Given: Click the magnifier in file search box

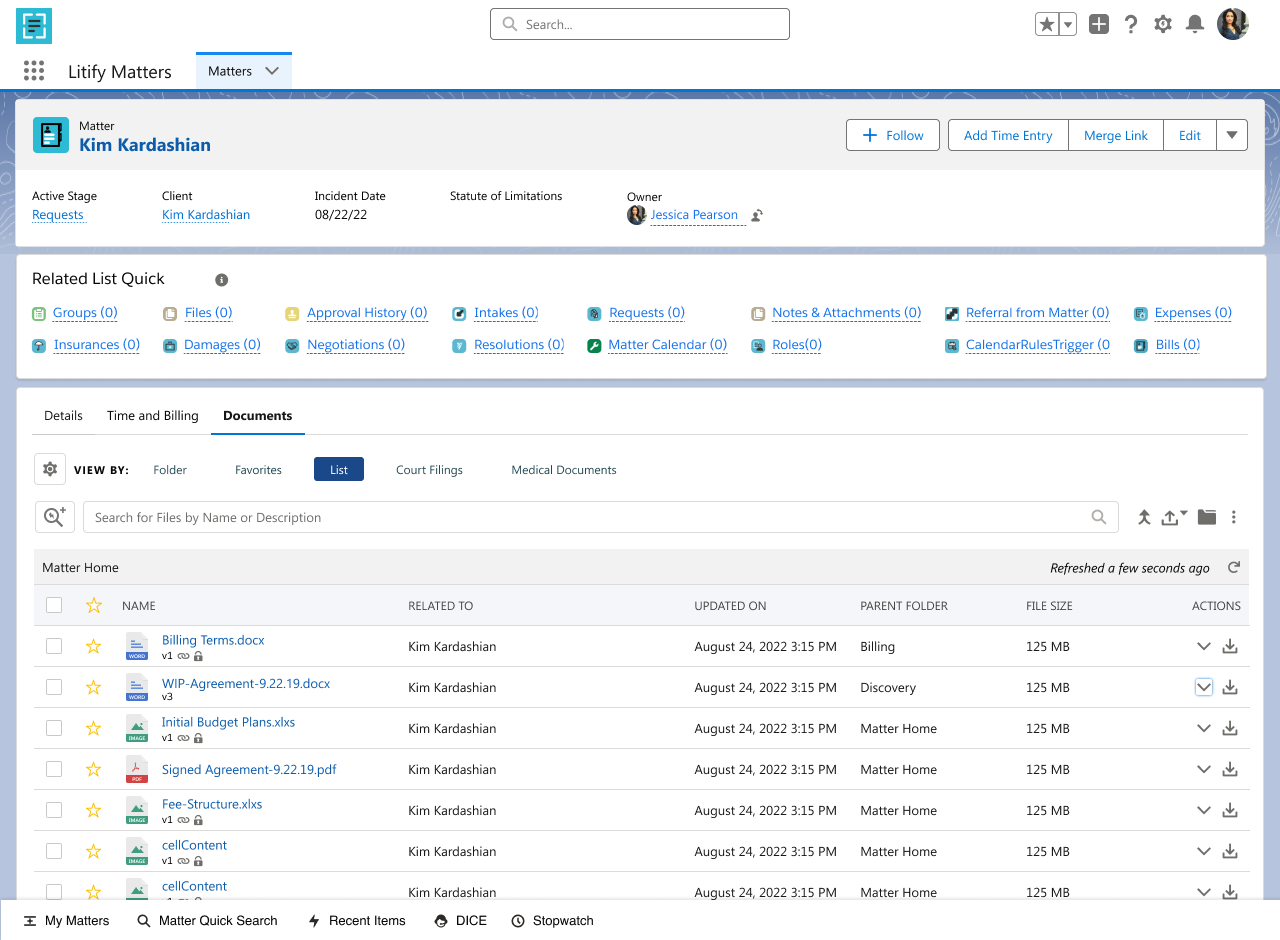Looking at the screenshot, I should point(1099,517).
